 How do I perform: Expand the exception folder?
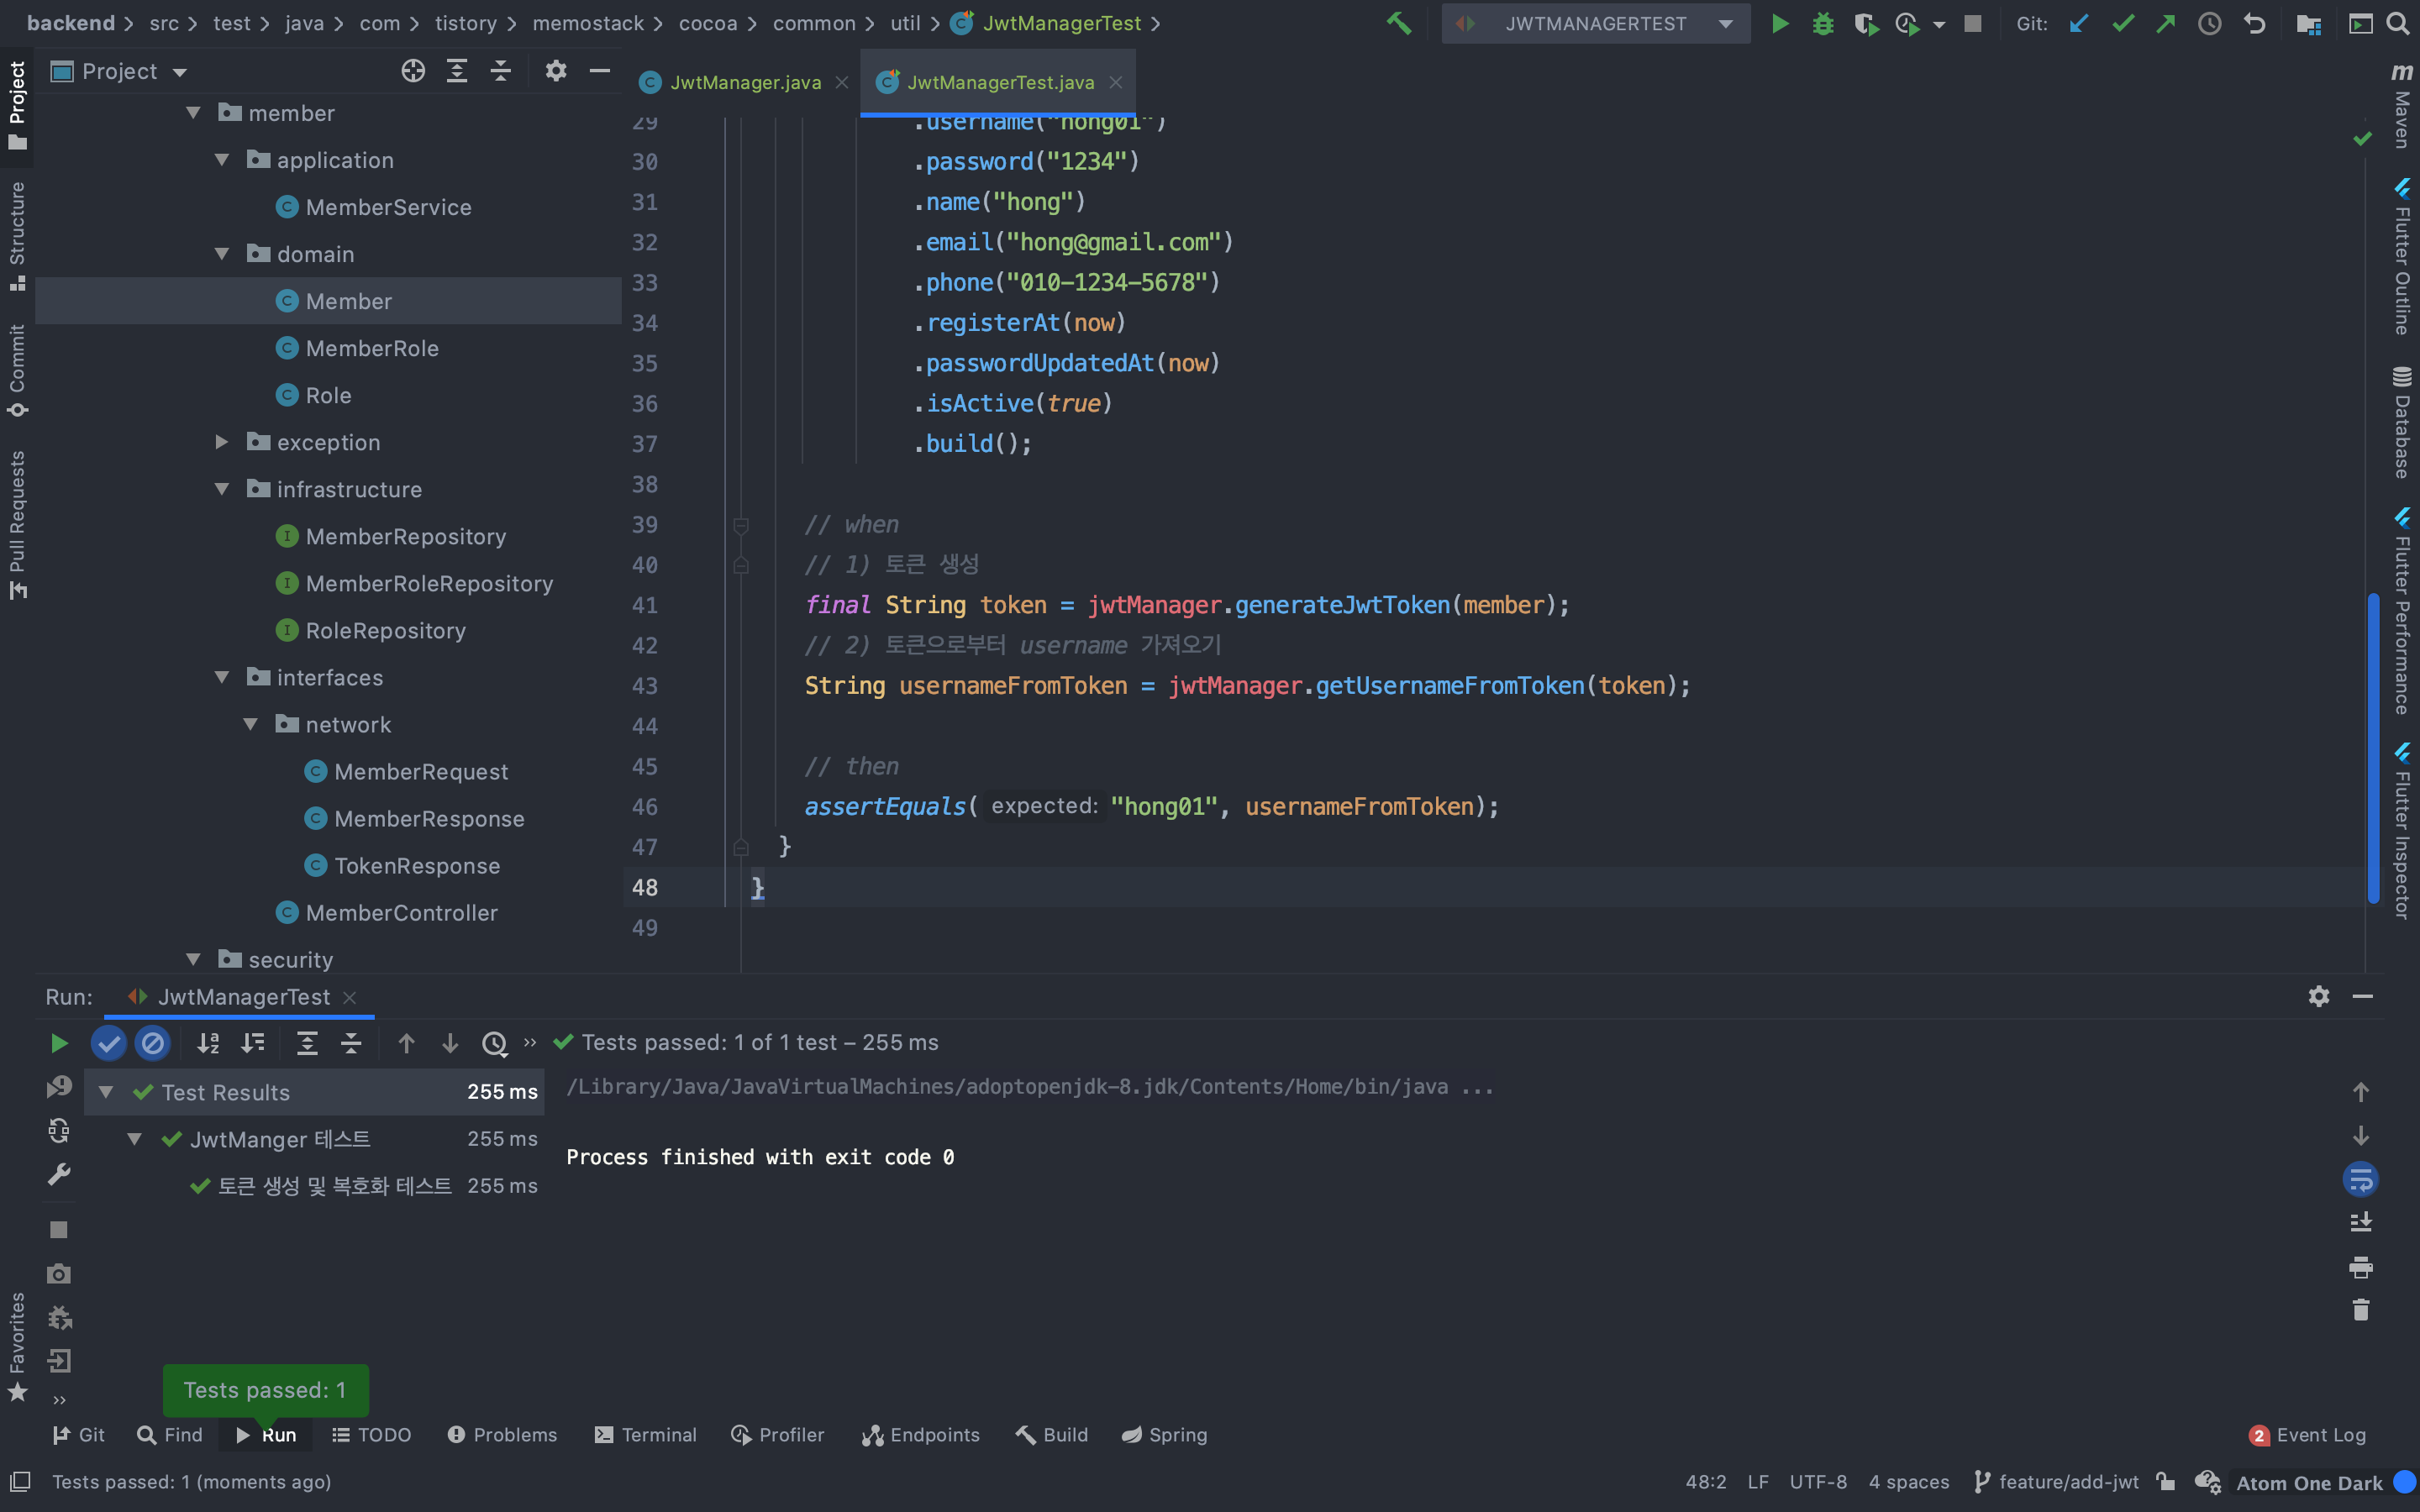222,442
